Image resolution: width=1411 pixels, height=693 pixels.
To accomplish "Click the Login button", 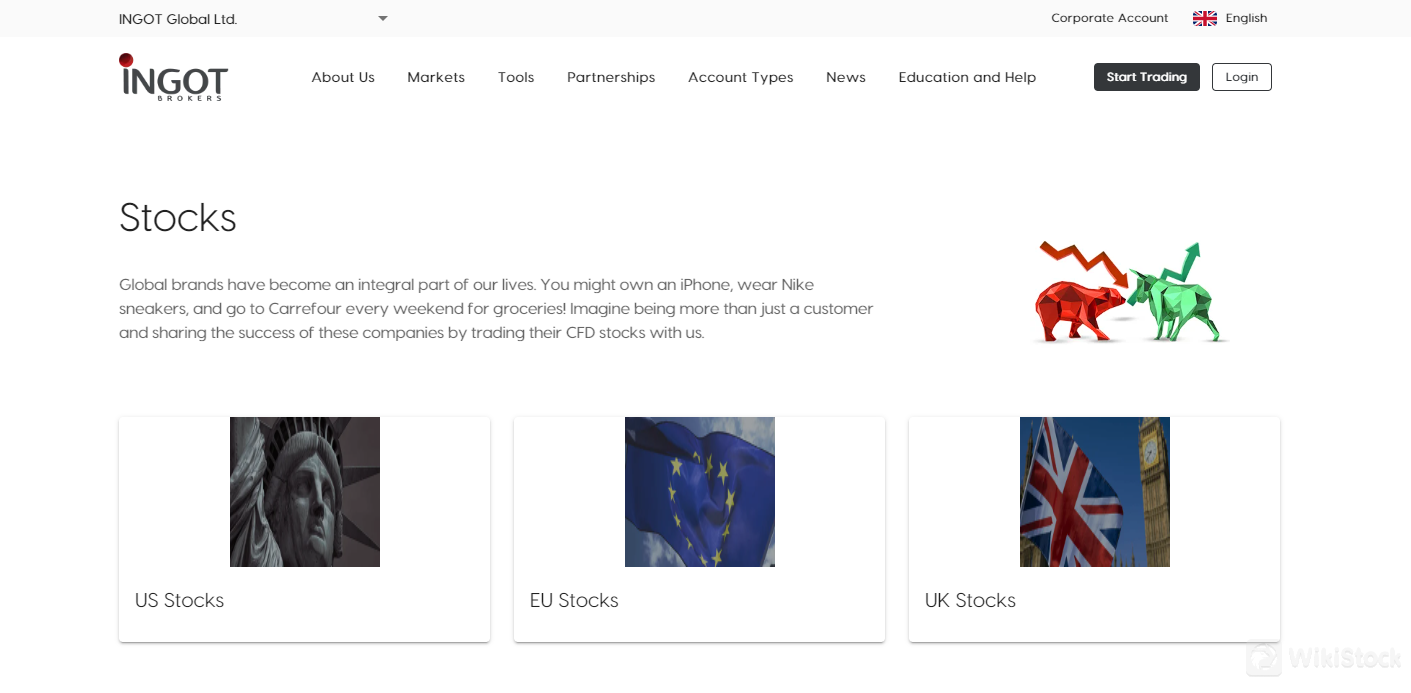I will pyautogui.click(x=1241, y=77).
